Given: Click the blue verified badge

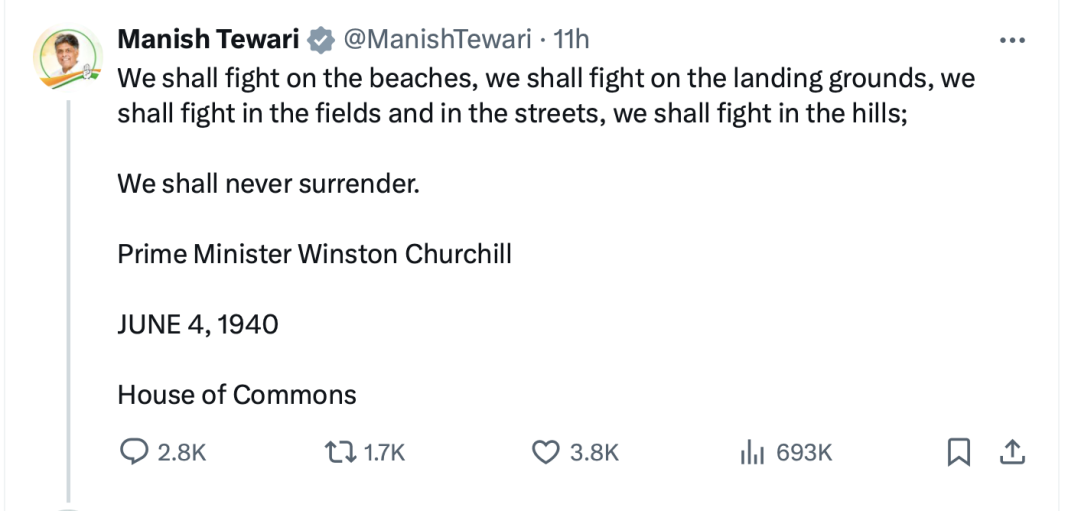Looking at the screenshot, I should click(321, 40).
